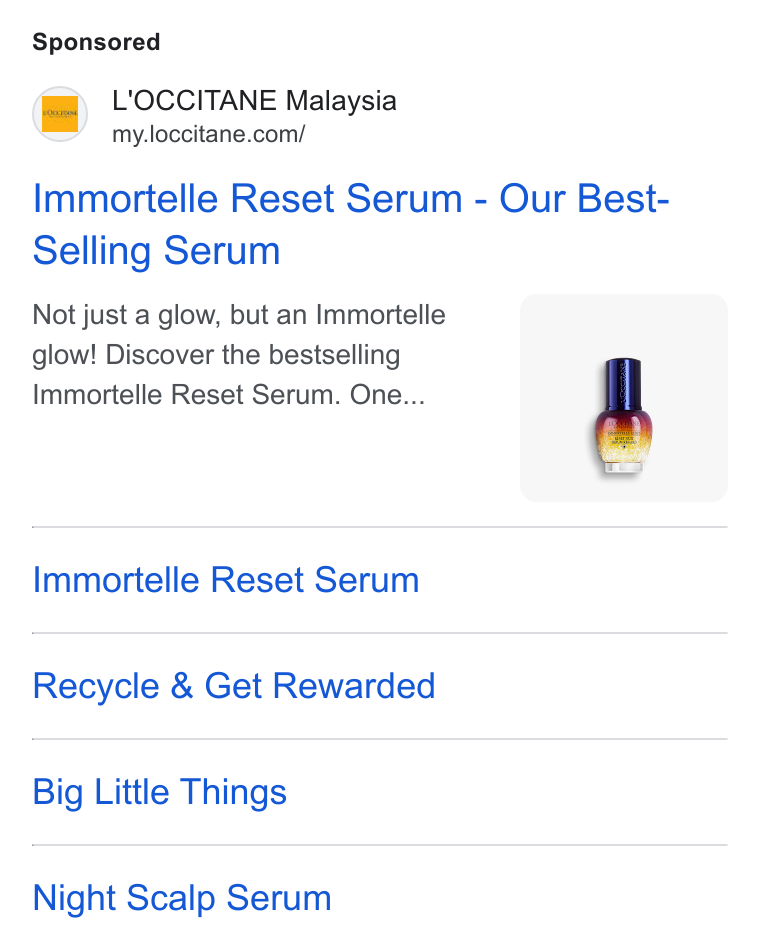Image resolution: width=760 pixels, height=950 pixels.
Task: Open the L'OCCITANE Malaysia advertiser name
Action: 254,101
